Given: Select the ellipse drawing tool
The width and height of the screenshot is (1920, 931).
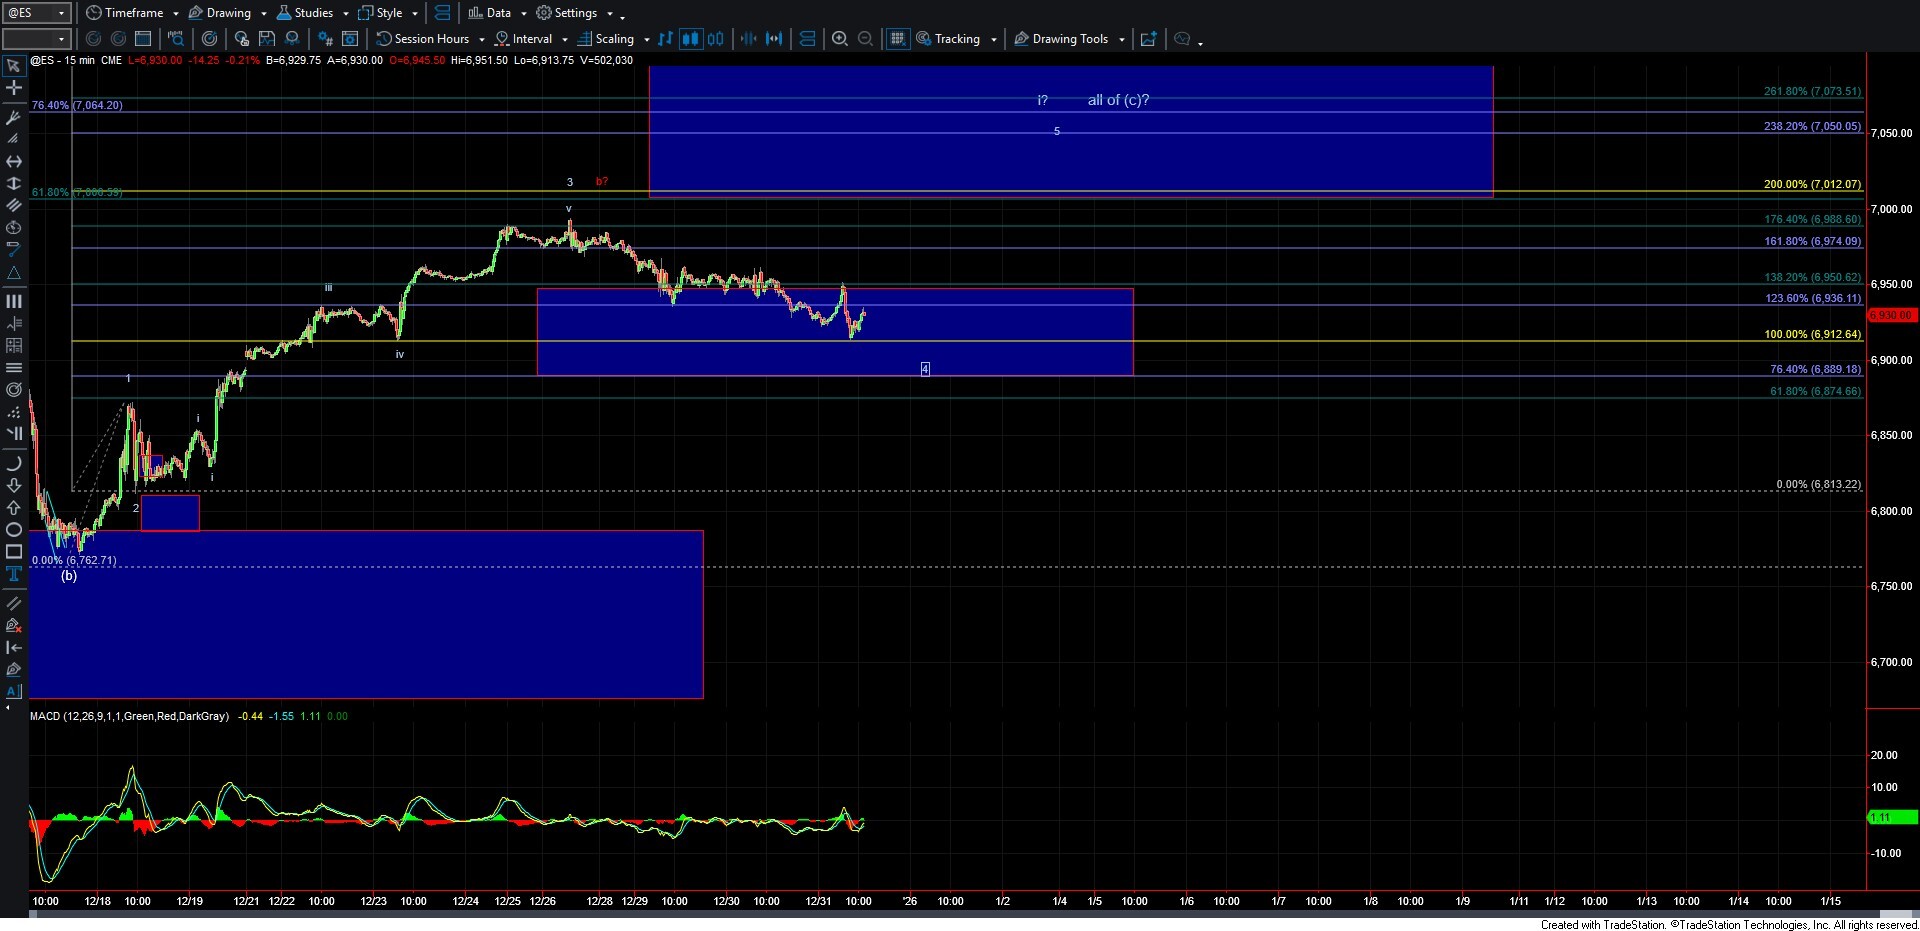Looking at the screenshot, I should 14,529.
